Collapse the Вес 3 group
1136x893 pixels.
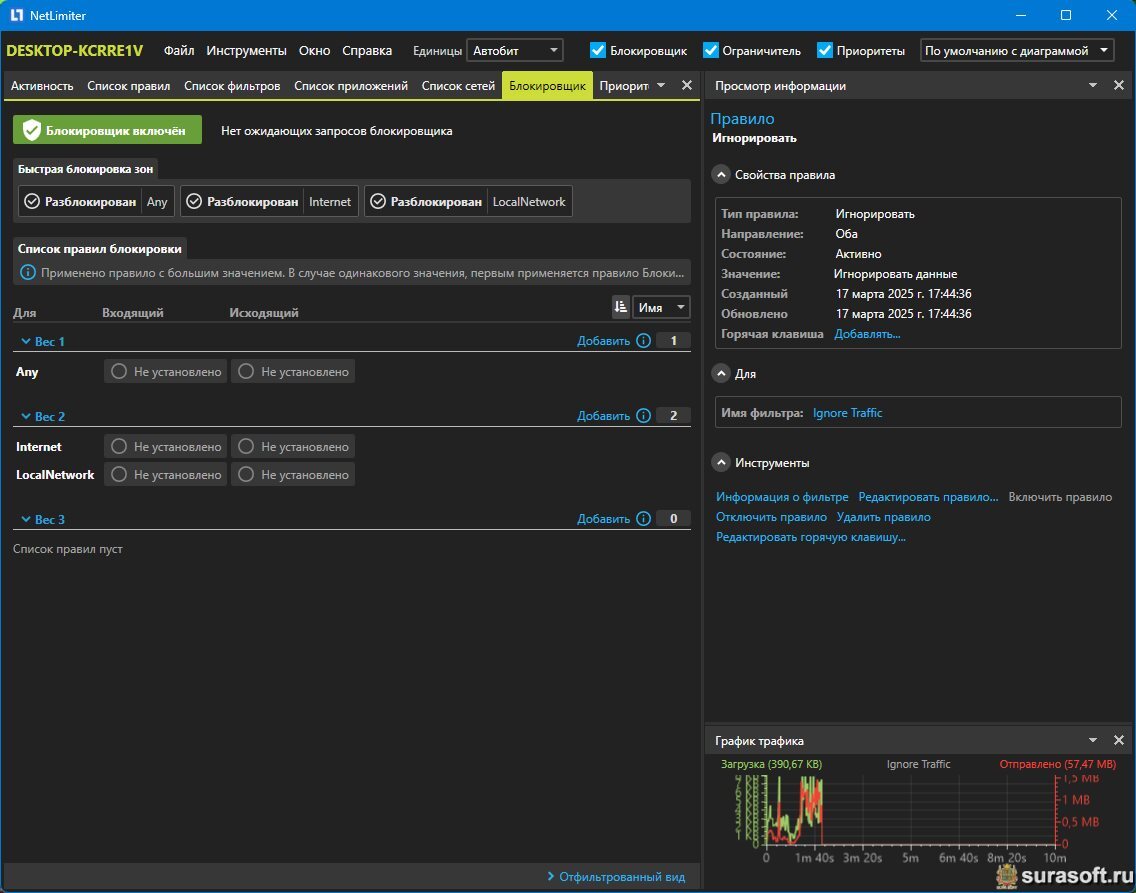pos(26,519)
